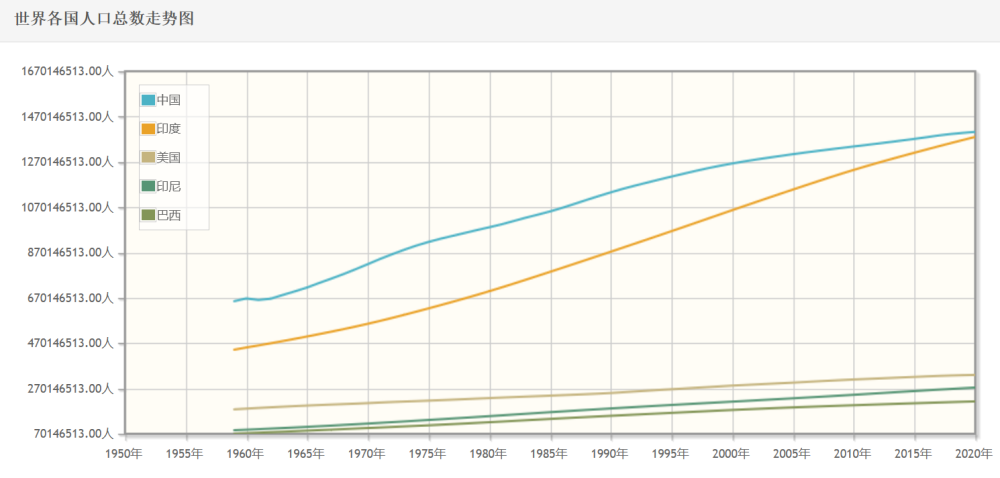Click the 巴西 olive legend swatch
Viewport: 1000px width, 478px height.
148,216
